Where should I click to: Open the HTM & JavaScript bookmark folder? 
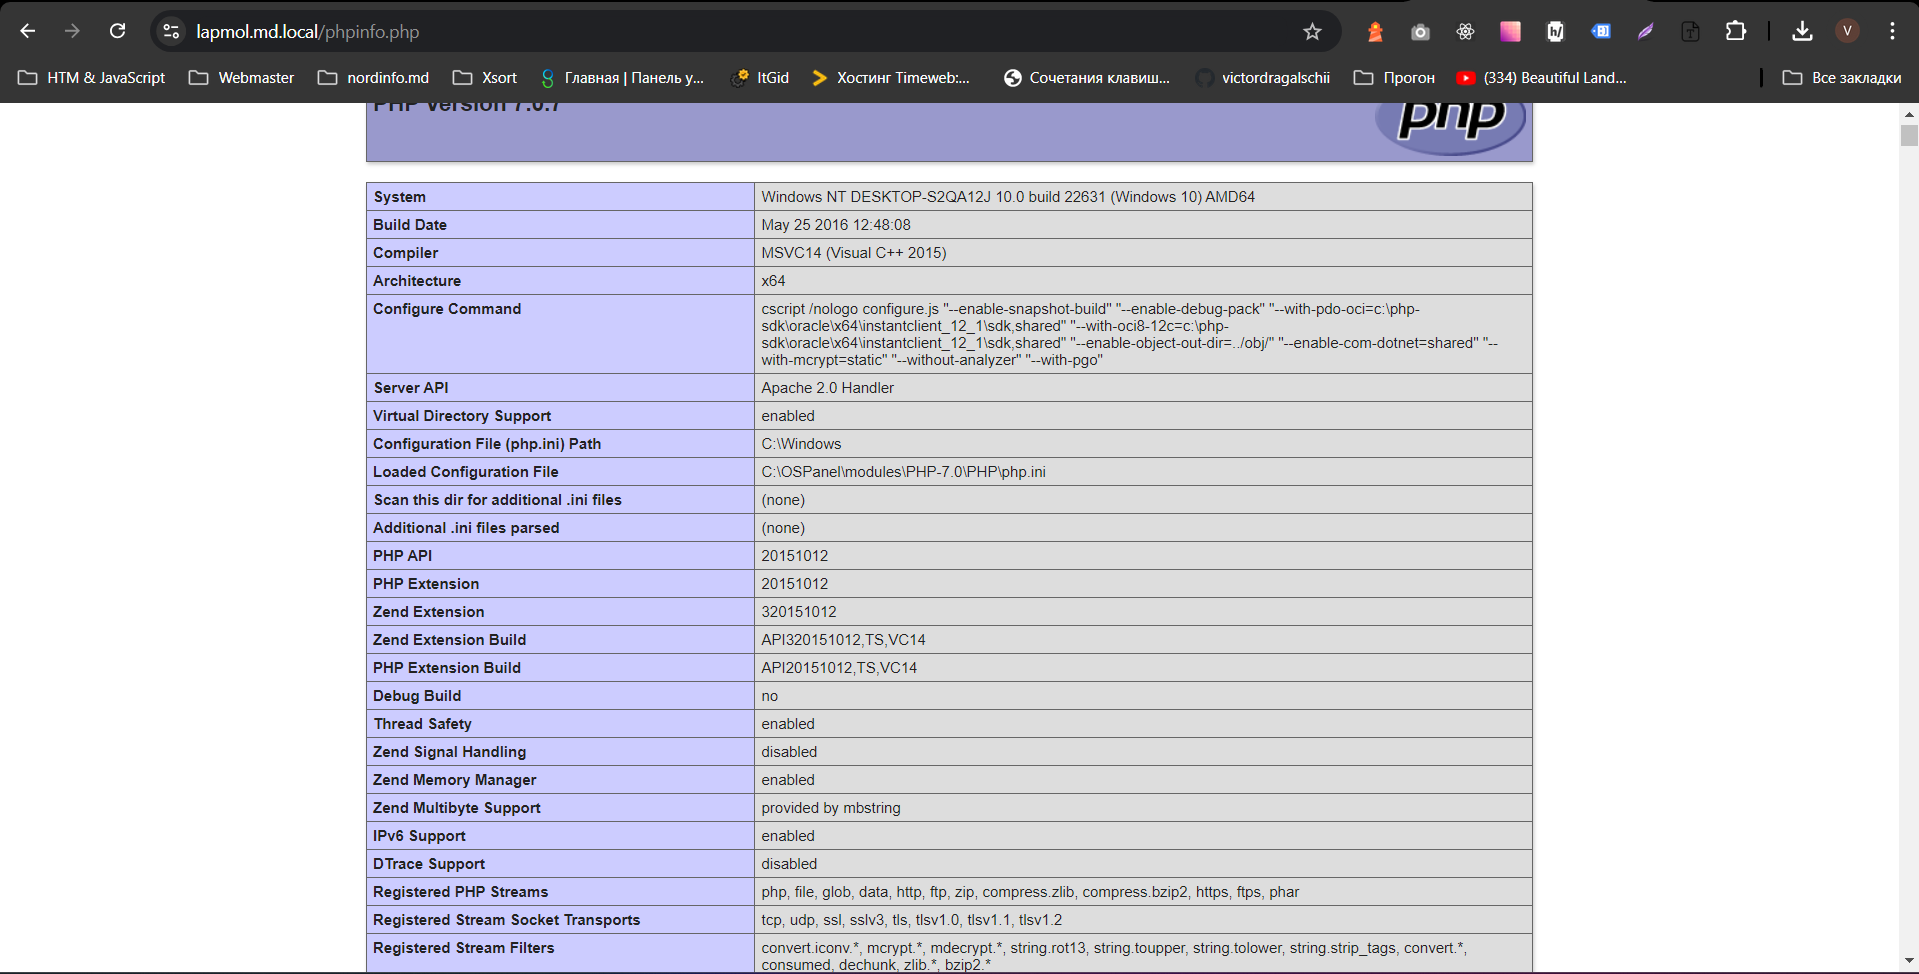(x=92, y=77)
